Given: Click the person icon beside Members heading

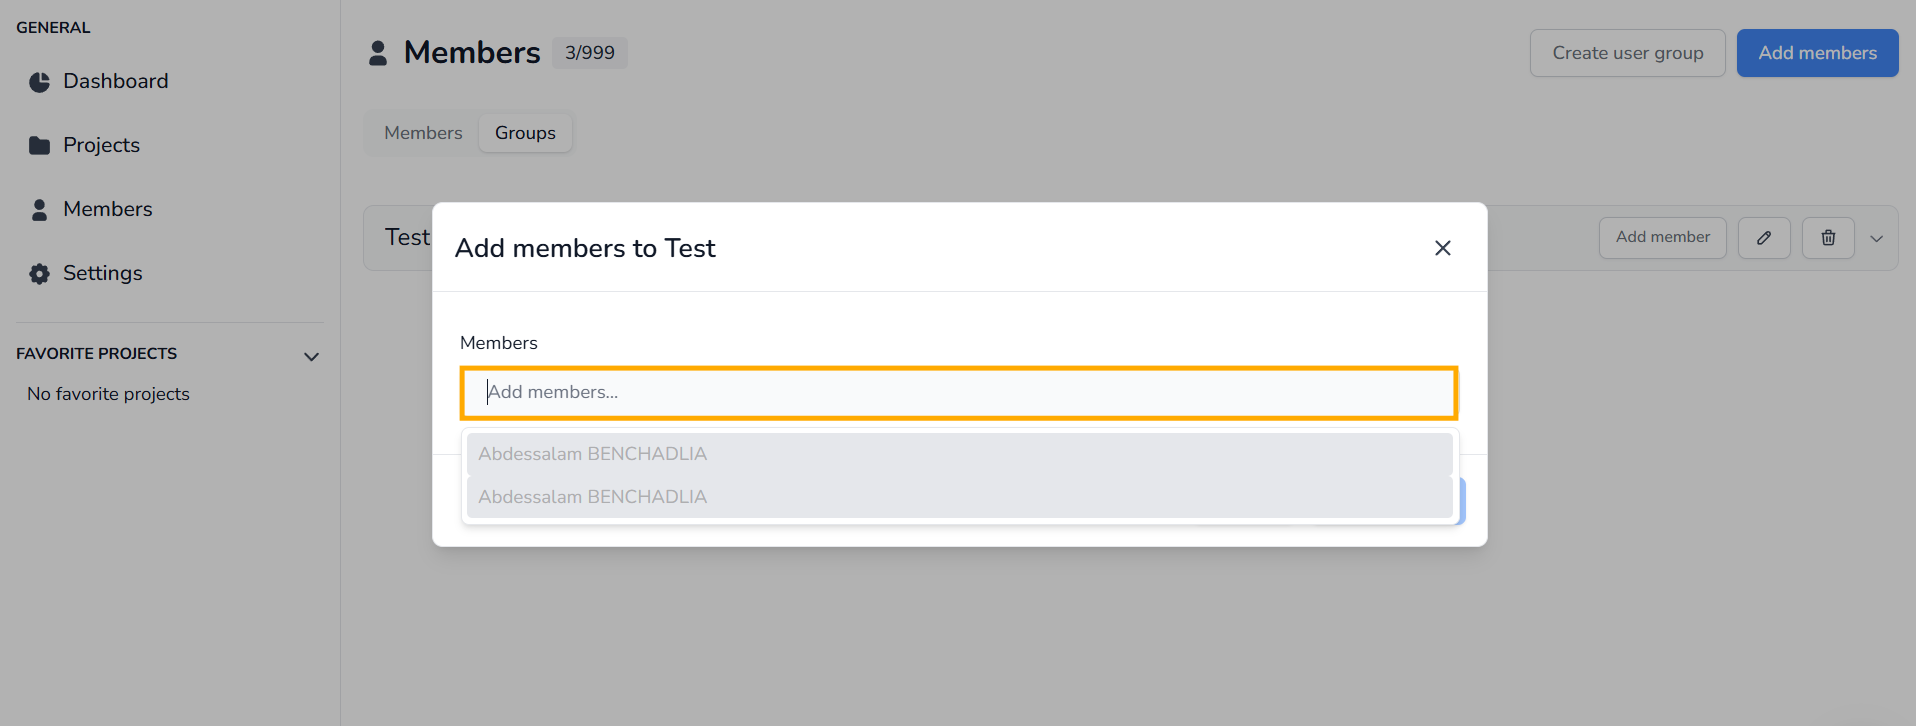Looking at the screenshot, I should [x=378, y=53].
